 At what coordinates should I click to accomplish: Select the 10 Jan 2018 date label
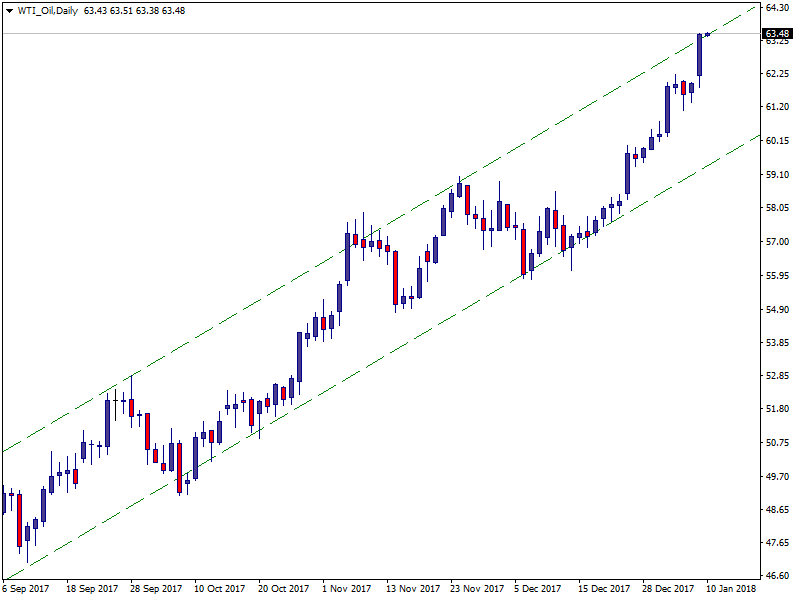pos(731,589)
